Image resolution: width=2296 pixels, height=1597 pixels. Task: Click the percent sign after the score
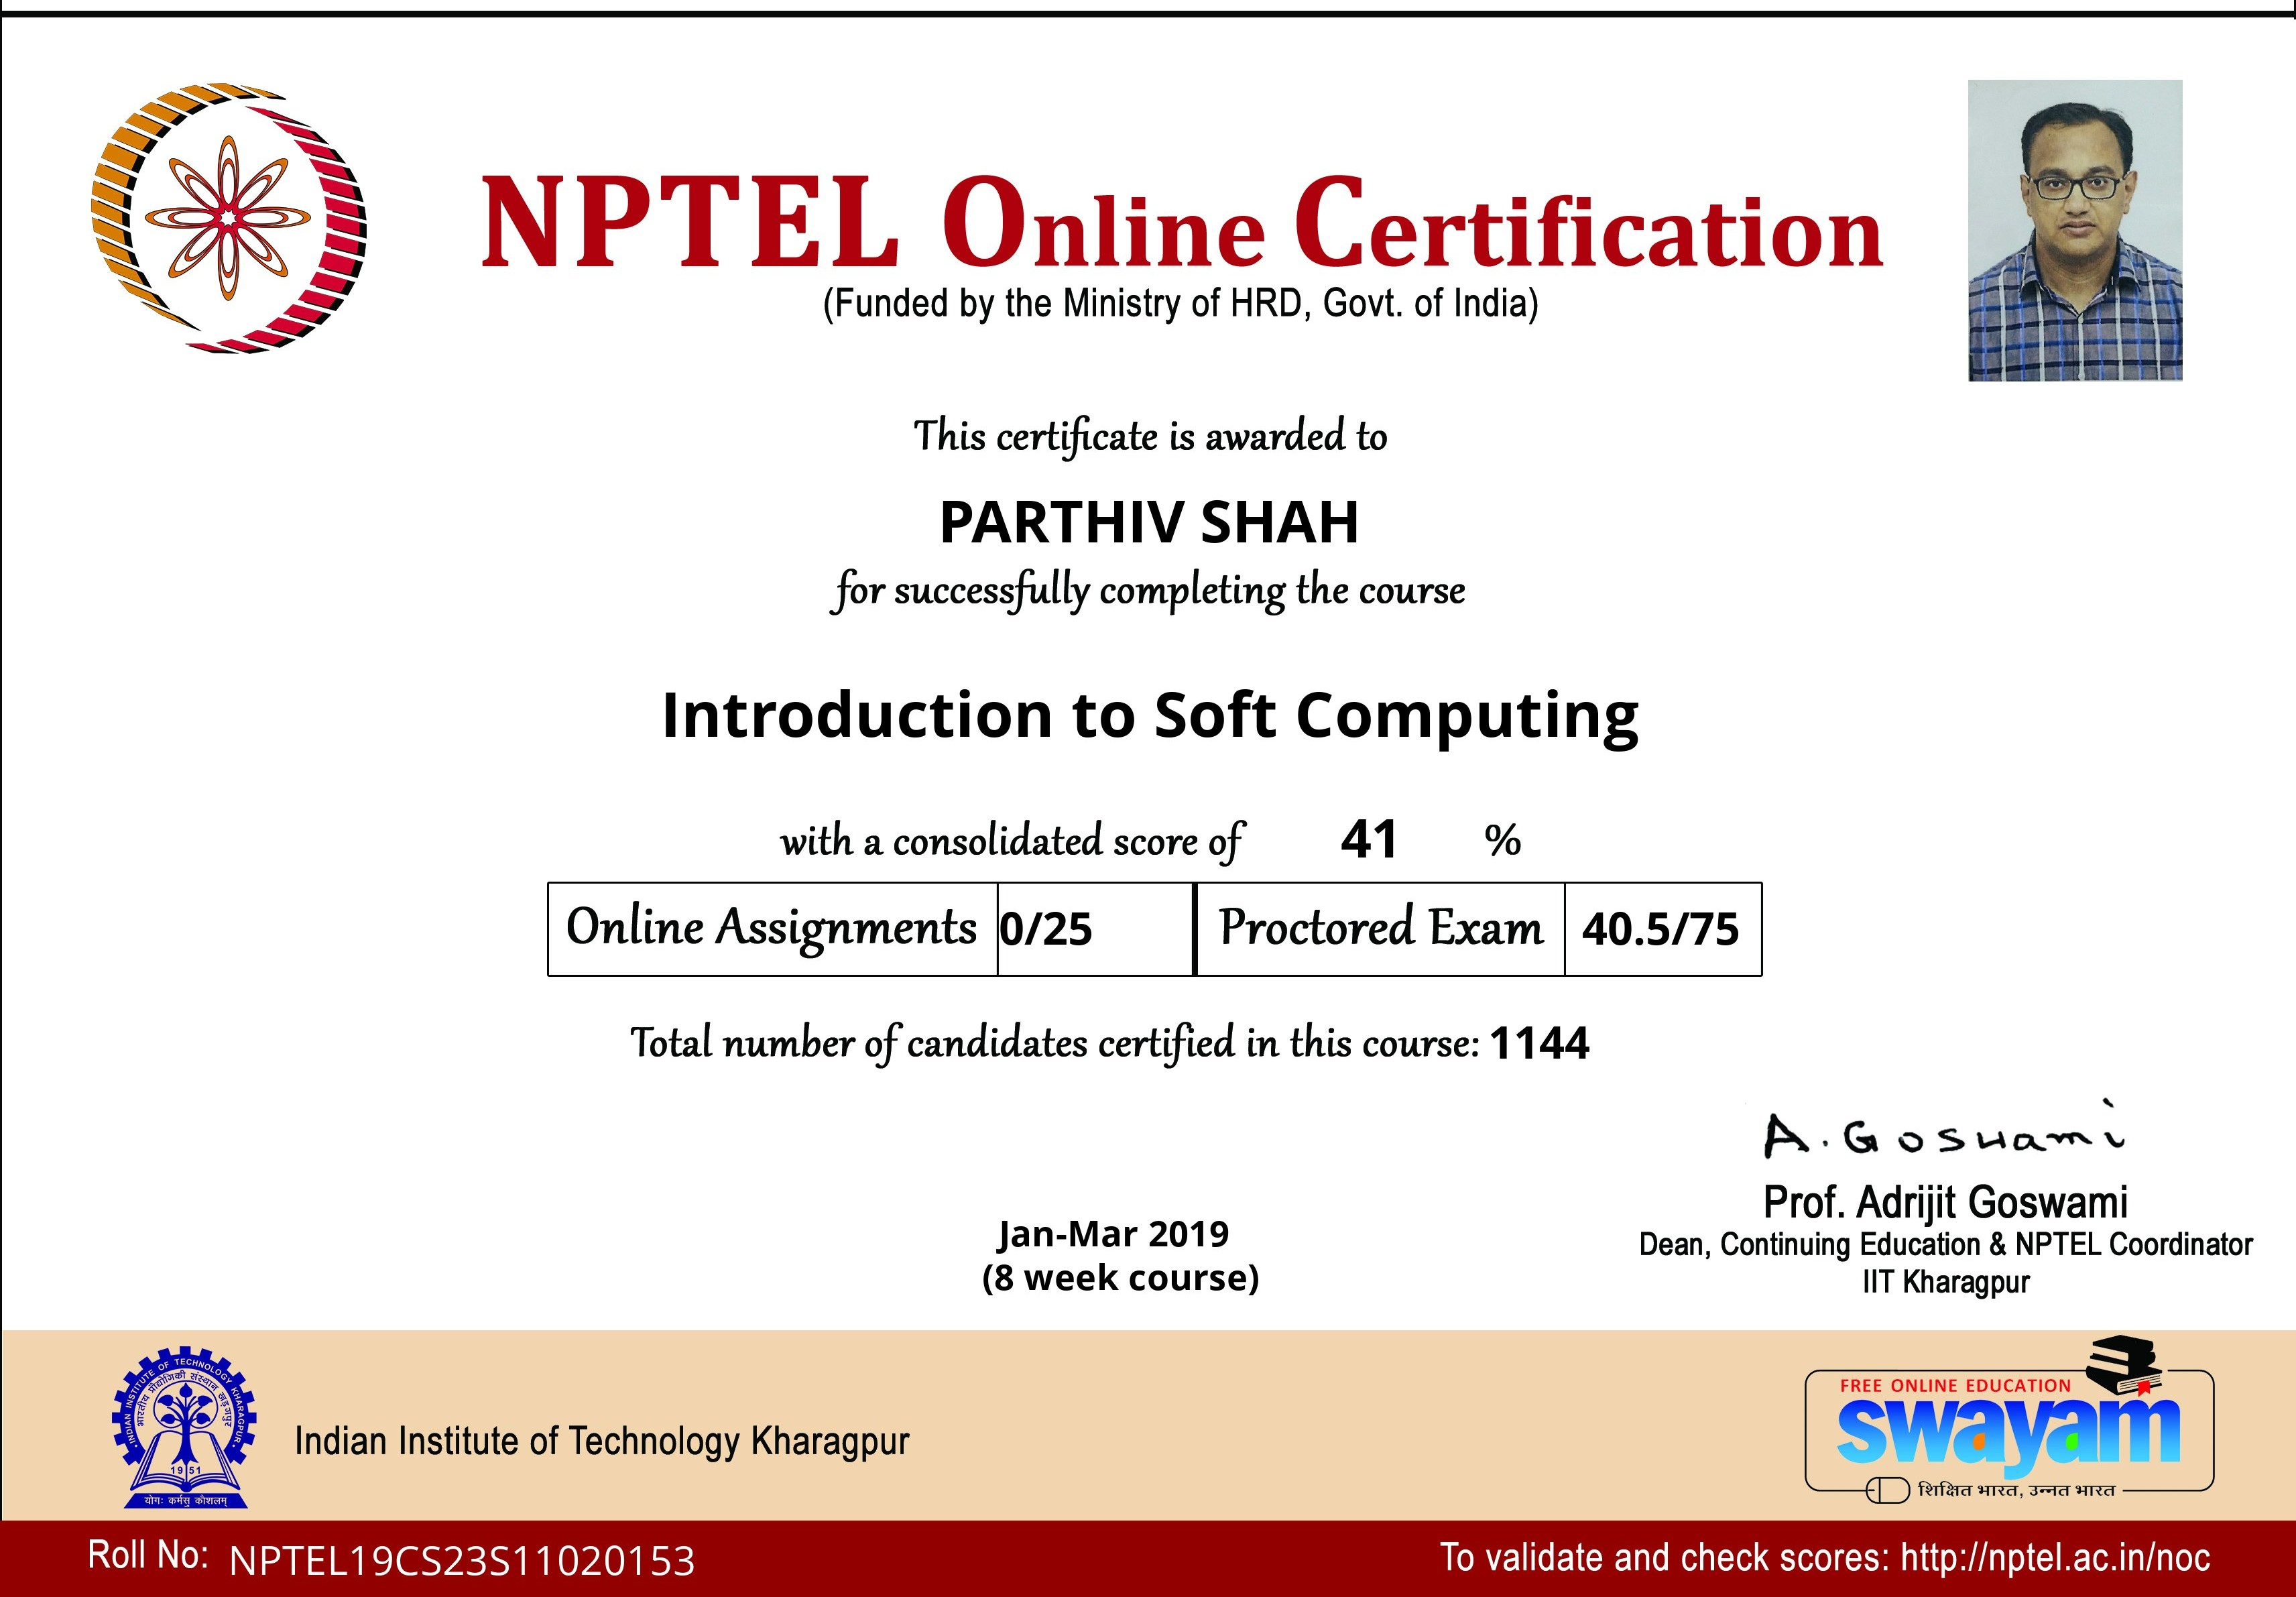point(1503,840)
